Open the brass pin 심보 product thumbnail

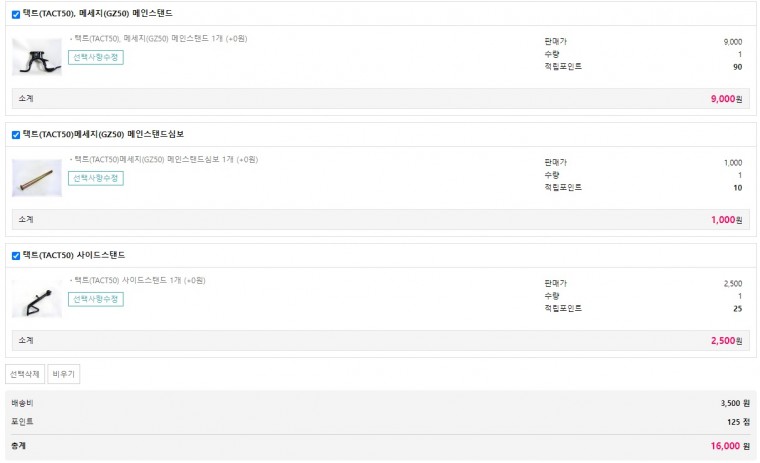click(37, 178)
